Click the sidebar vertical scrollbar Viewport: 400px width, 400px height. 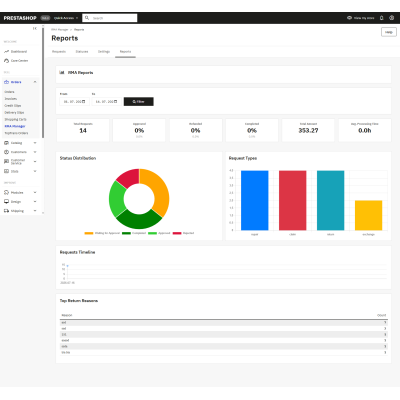(43, 83)
